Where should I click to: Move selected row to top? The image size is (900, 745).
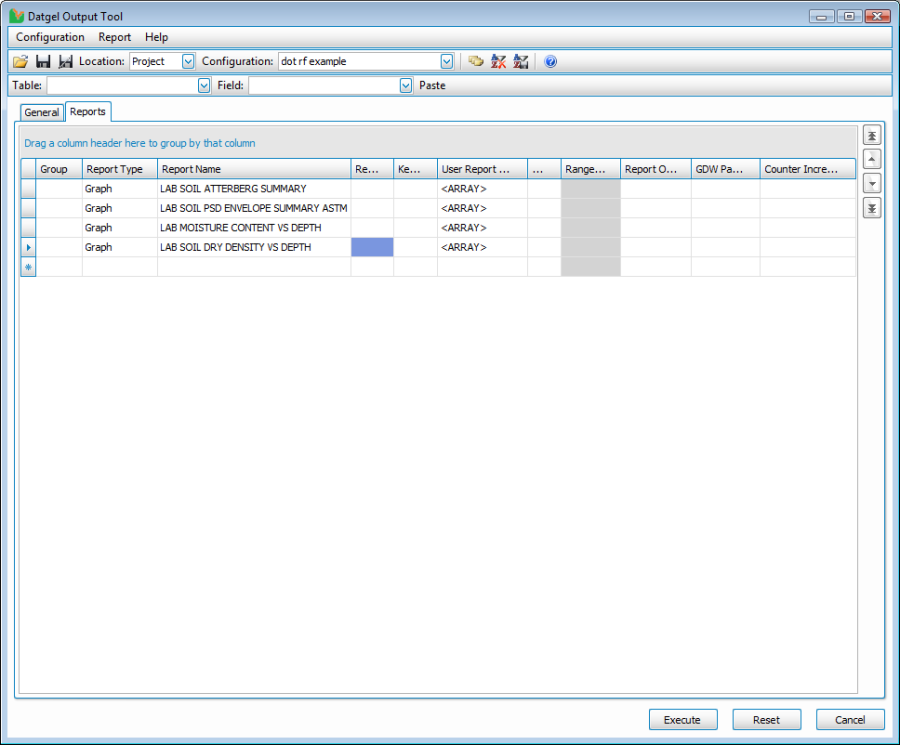point(871,136)
